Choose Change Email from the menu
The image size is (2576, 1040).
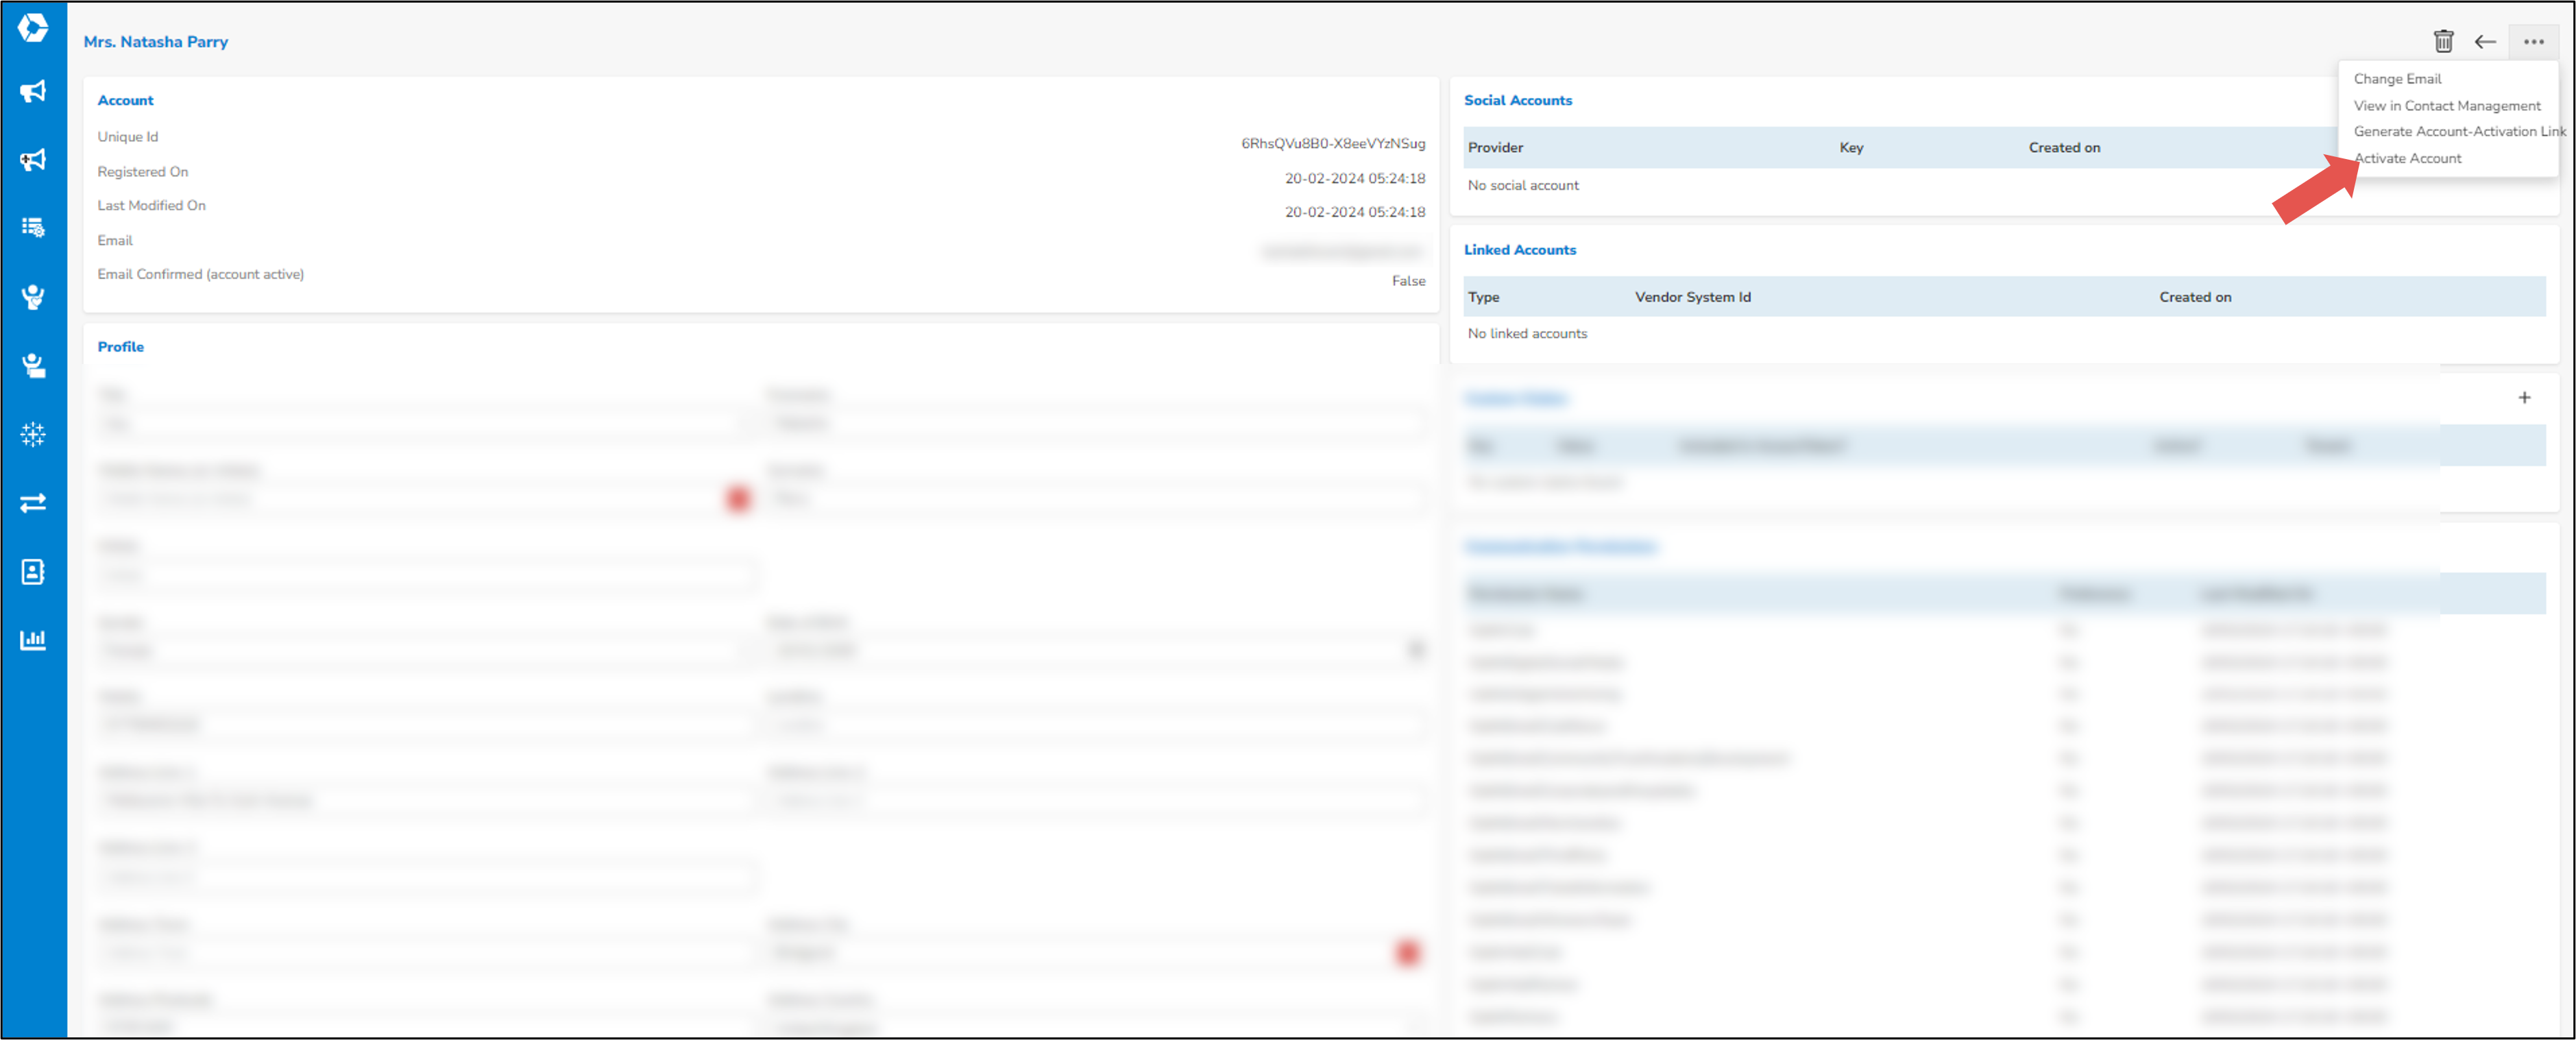point(2397,79)
